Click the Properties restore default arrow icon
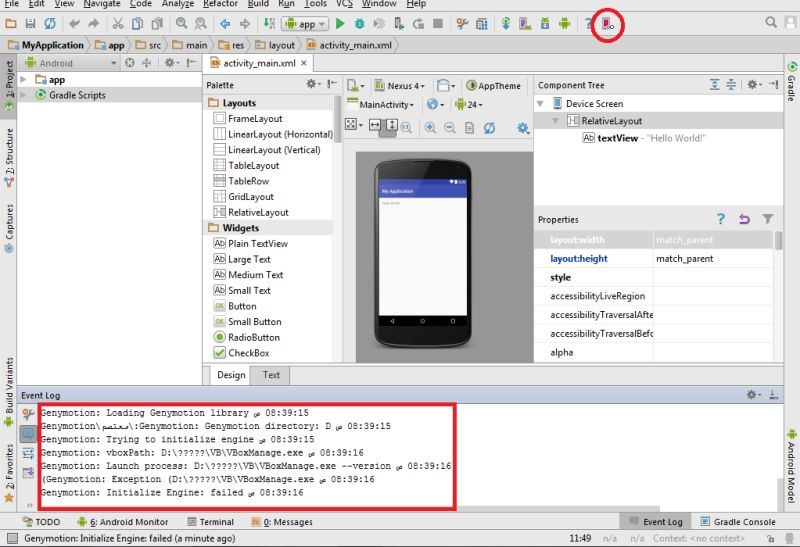The width and height of the screenshot is (800, 547). point(744,219)
